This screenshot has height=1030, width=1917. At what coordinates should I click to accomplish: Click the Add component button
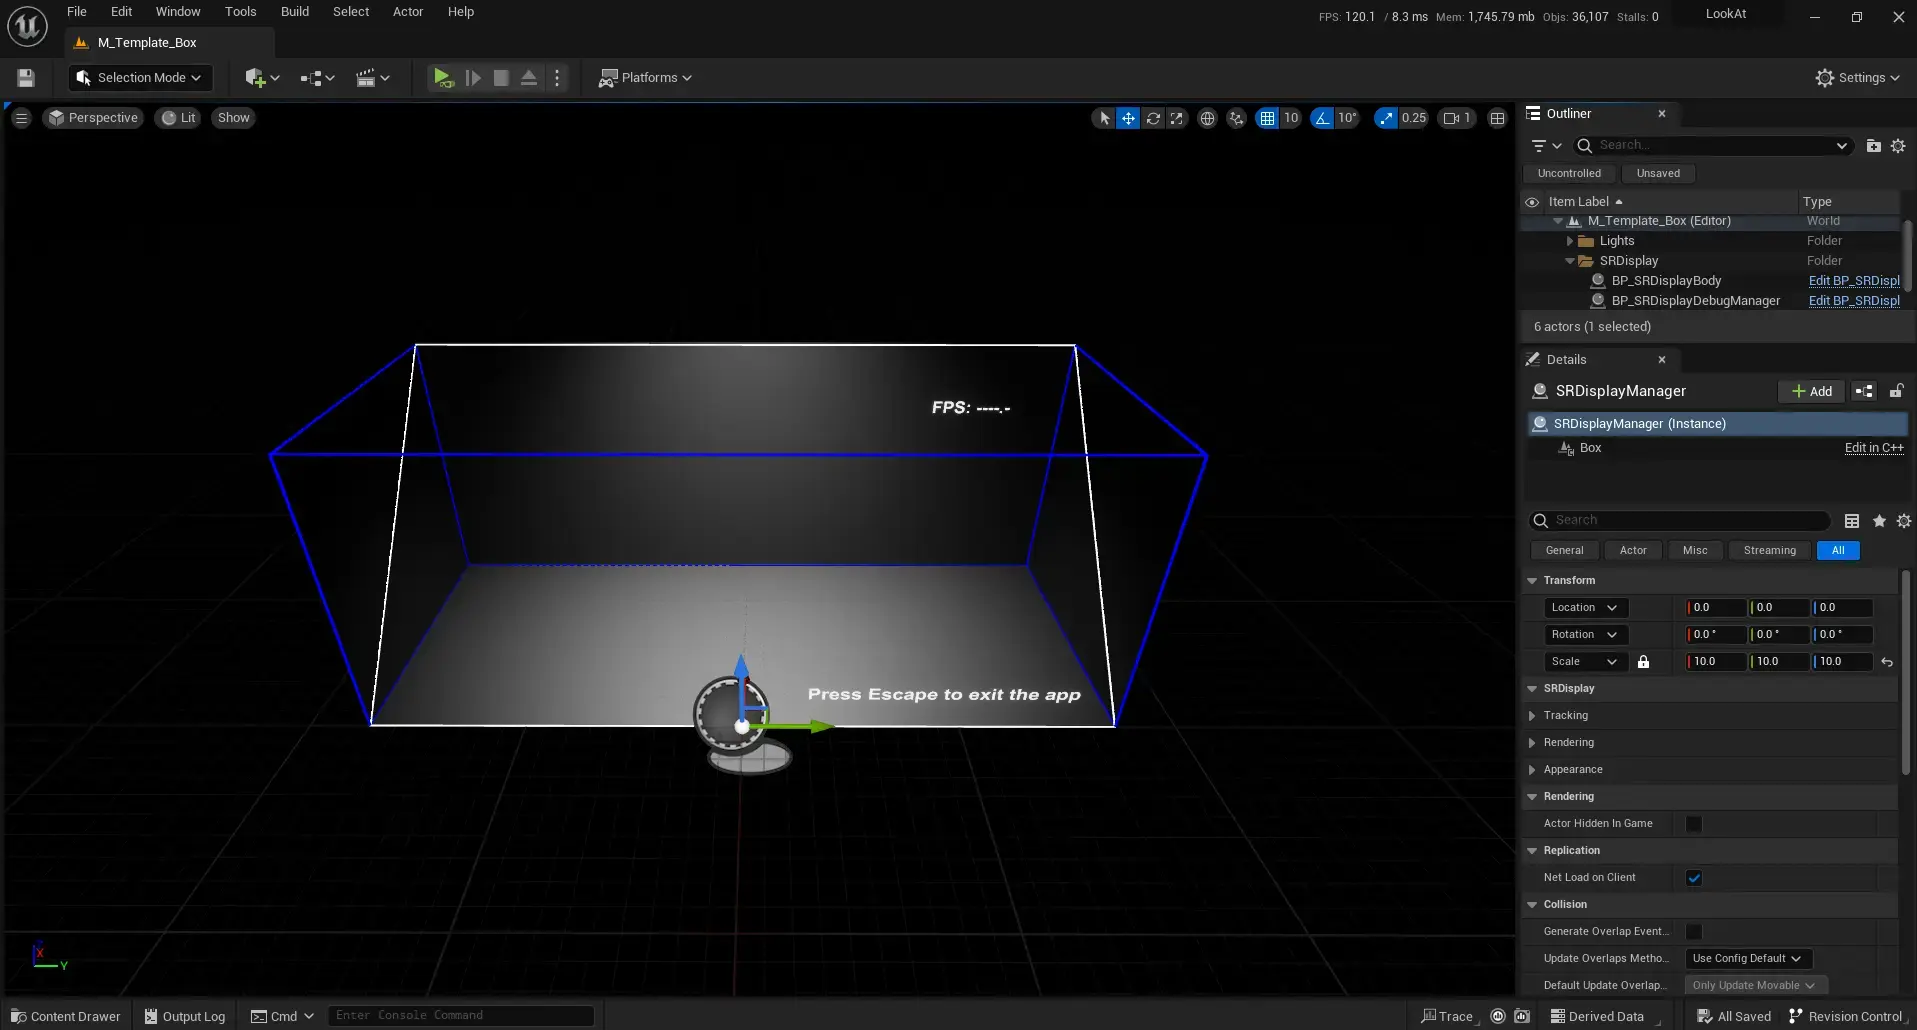(x=1811, y=391)
